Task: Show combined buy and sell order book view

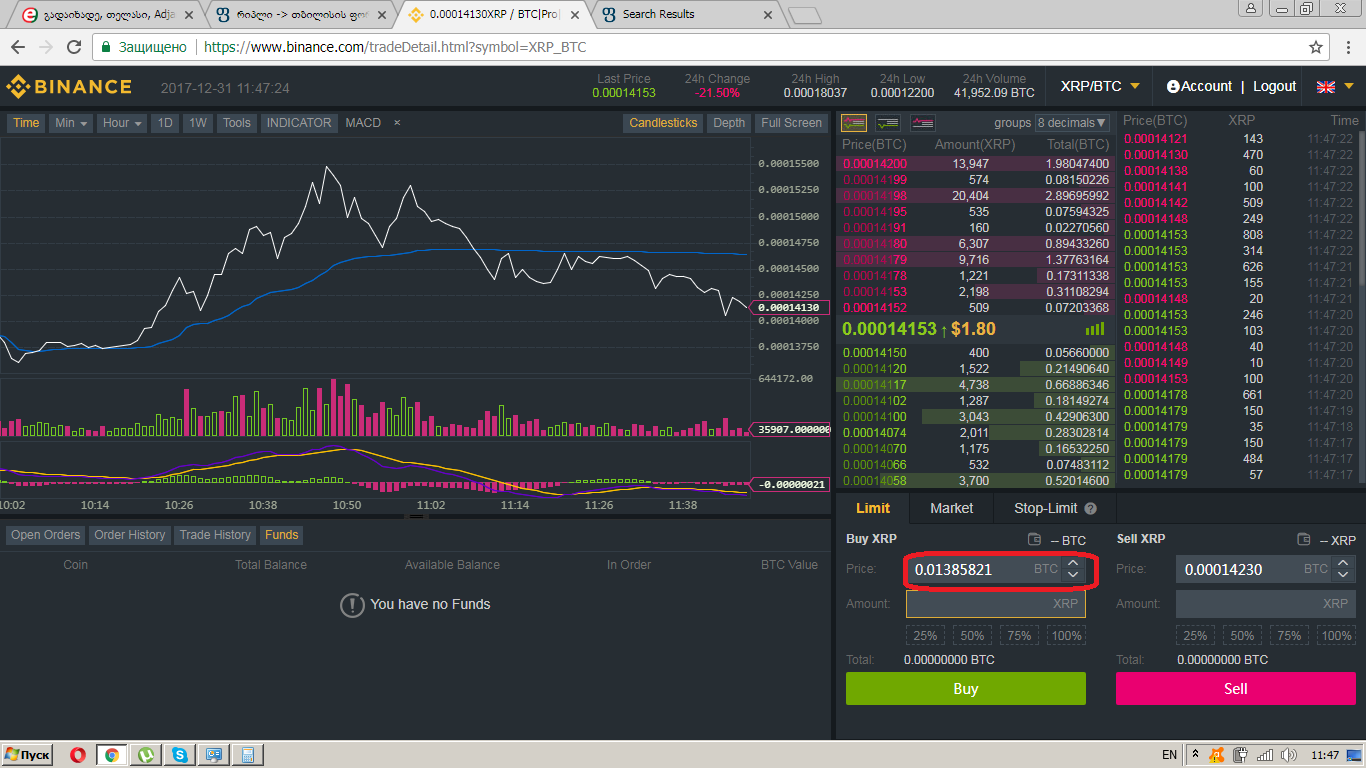Action: [x=854, y=123]
